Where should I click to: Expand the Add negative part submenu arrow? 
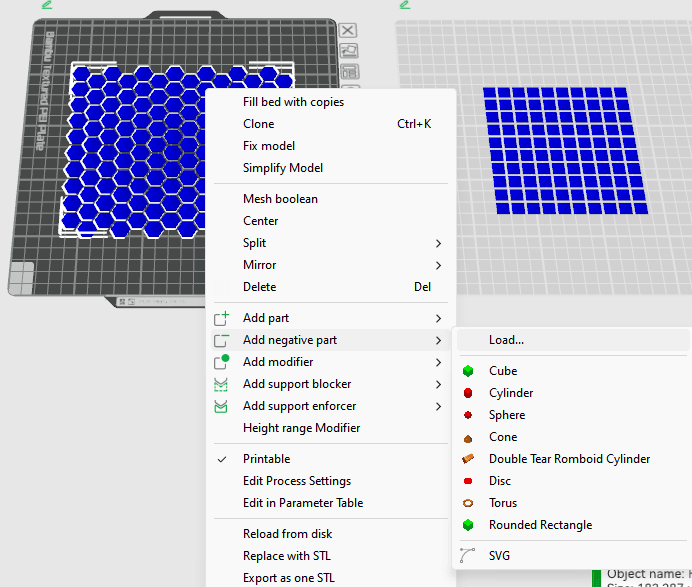coord(438,340)
